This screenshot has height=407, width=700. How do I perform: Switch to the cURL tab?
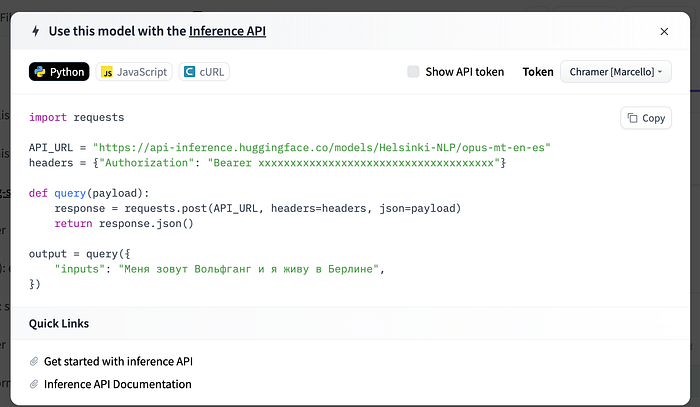204,72
